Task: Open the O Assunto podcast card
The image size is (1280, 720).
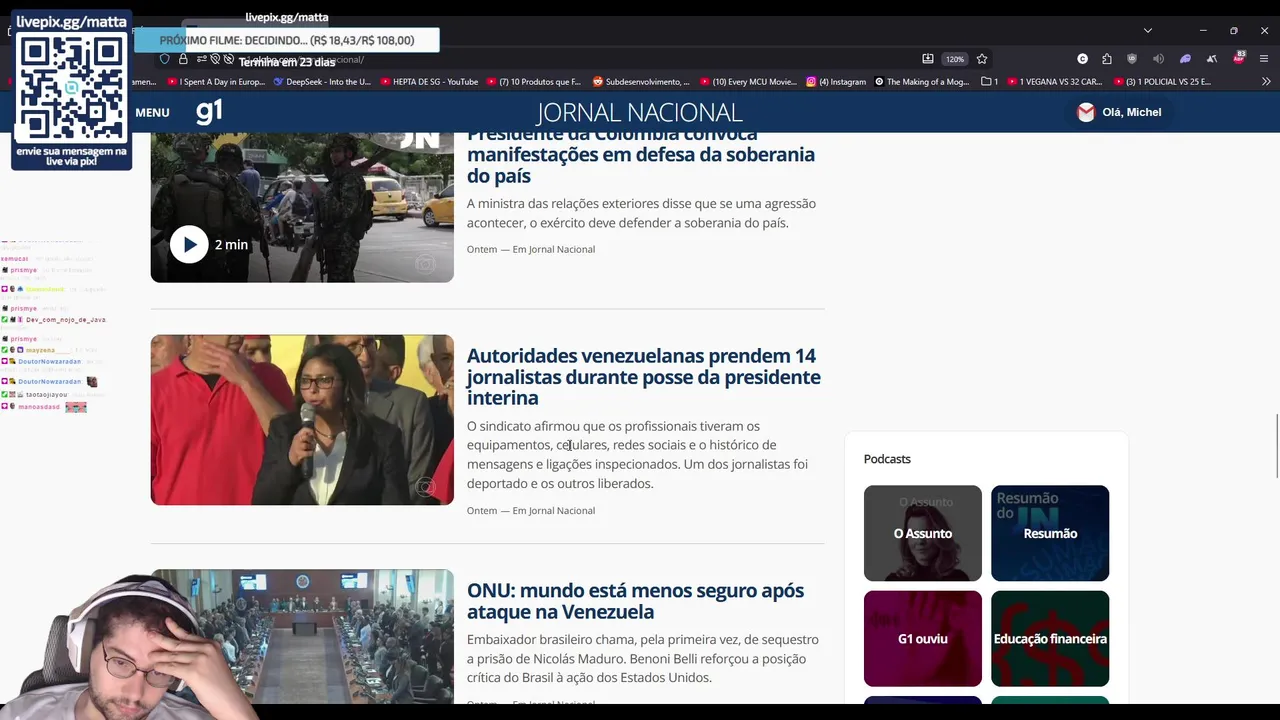Action: 923,533
